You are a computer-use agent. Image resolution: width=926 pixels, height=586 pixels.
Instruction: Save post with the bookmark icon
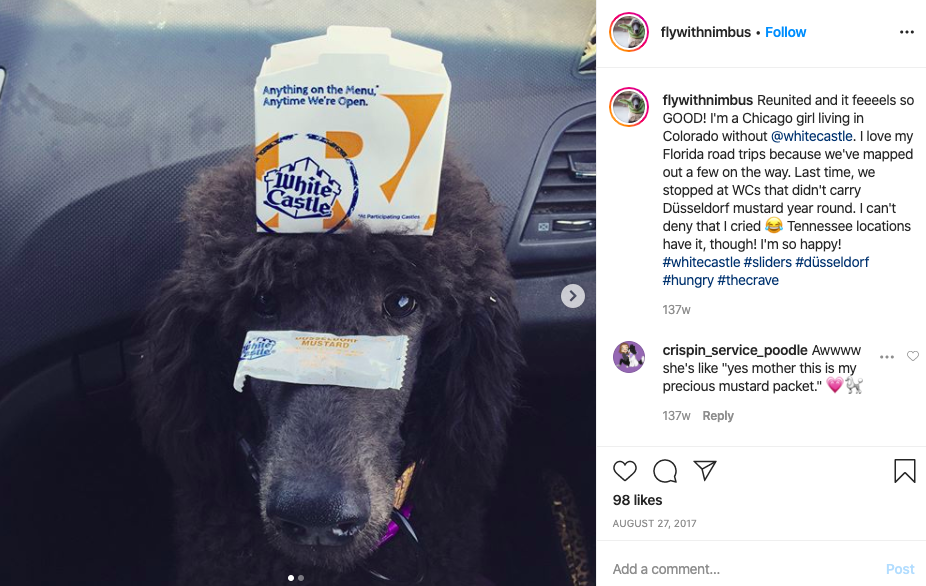pos(904,471)
